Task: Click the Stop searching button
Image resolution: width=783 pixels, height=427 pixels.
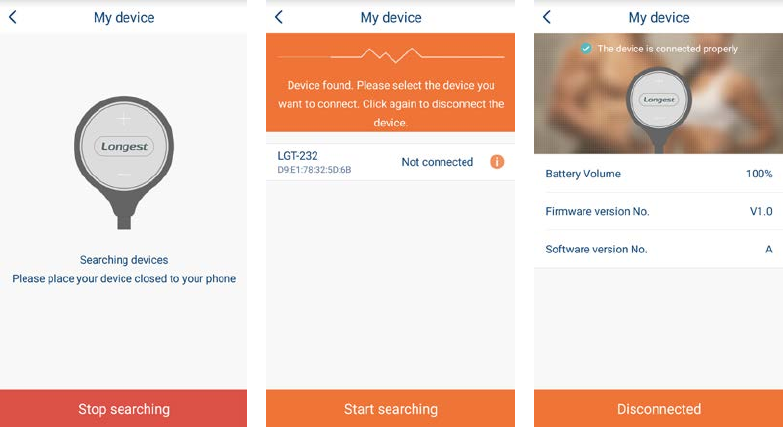Action: coord(123,409)
